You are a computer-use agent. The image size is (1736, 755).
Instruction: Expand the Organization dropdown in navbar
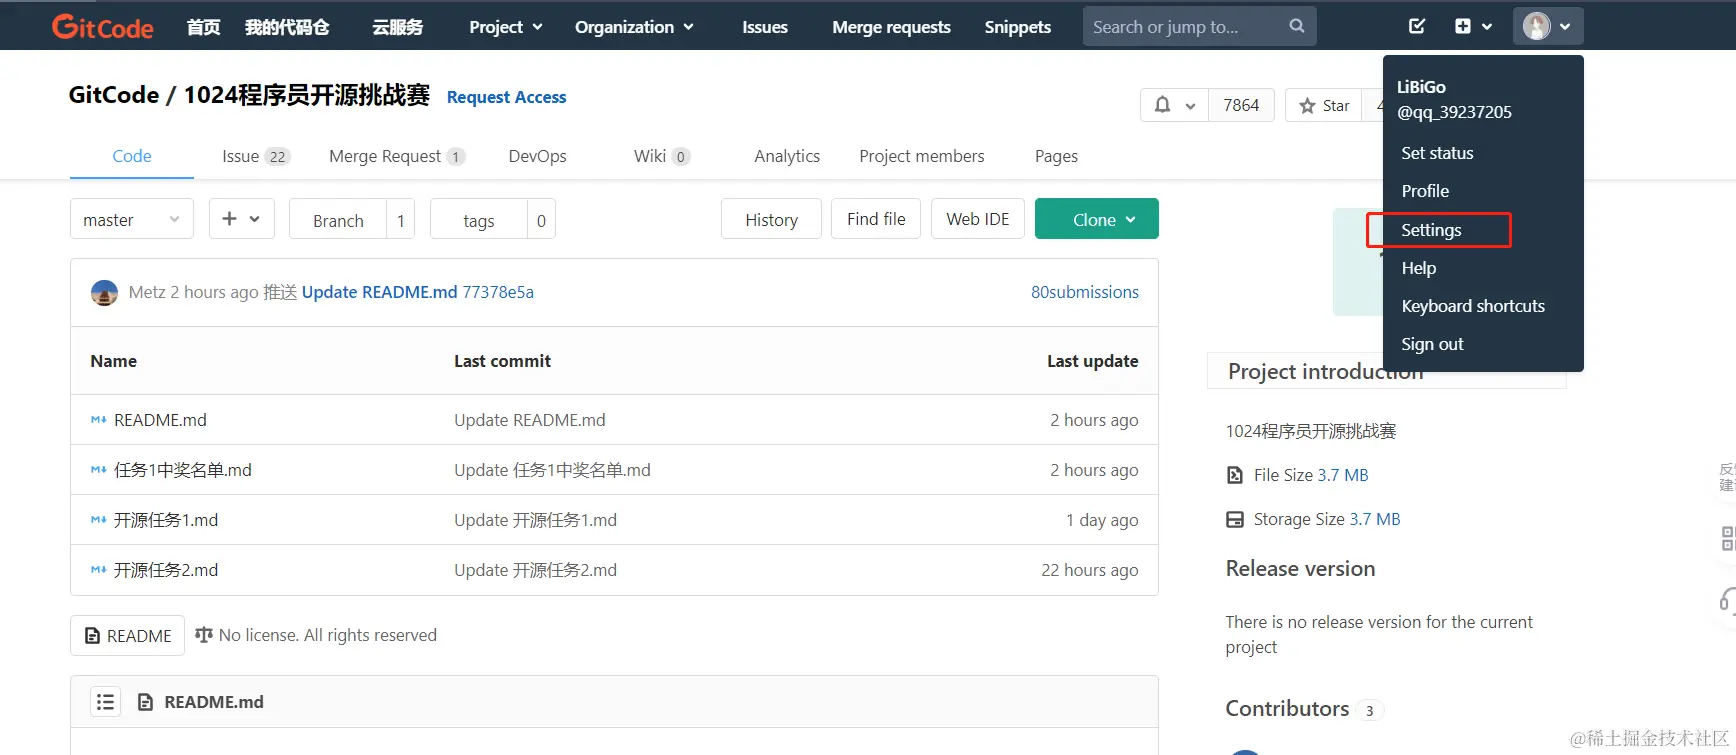click(634, 27)
